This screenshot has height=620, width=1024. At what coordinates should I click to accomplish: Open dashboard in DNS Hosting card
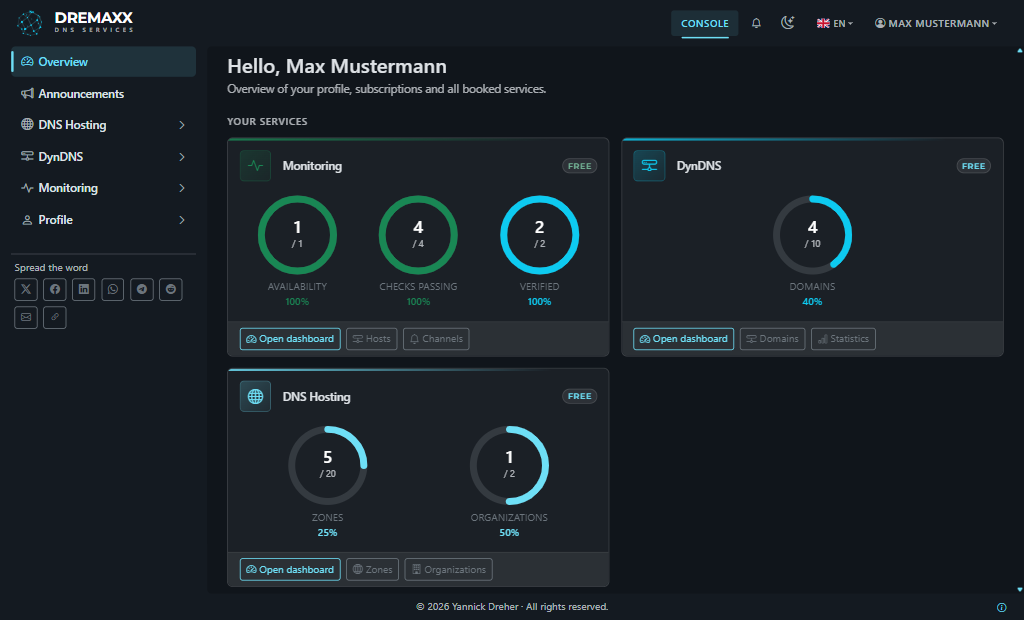[x=290, y=569]
